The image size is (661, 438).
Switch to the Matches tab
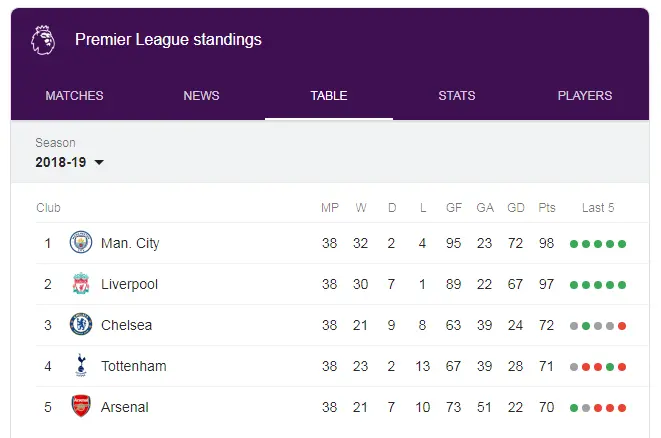coord(74,96)
